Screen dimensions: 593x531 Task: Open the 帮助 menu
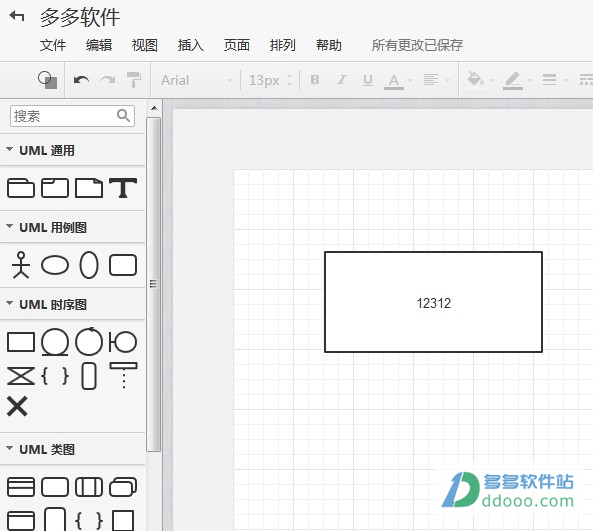pos(329,45)
